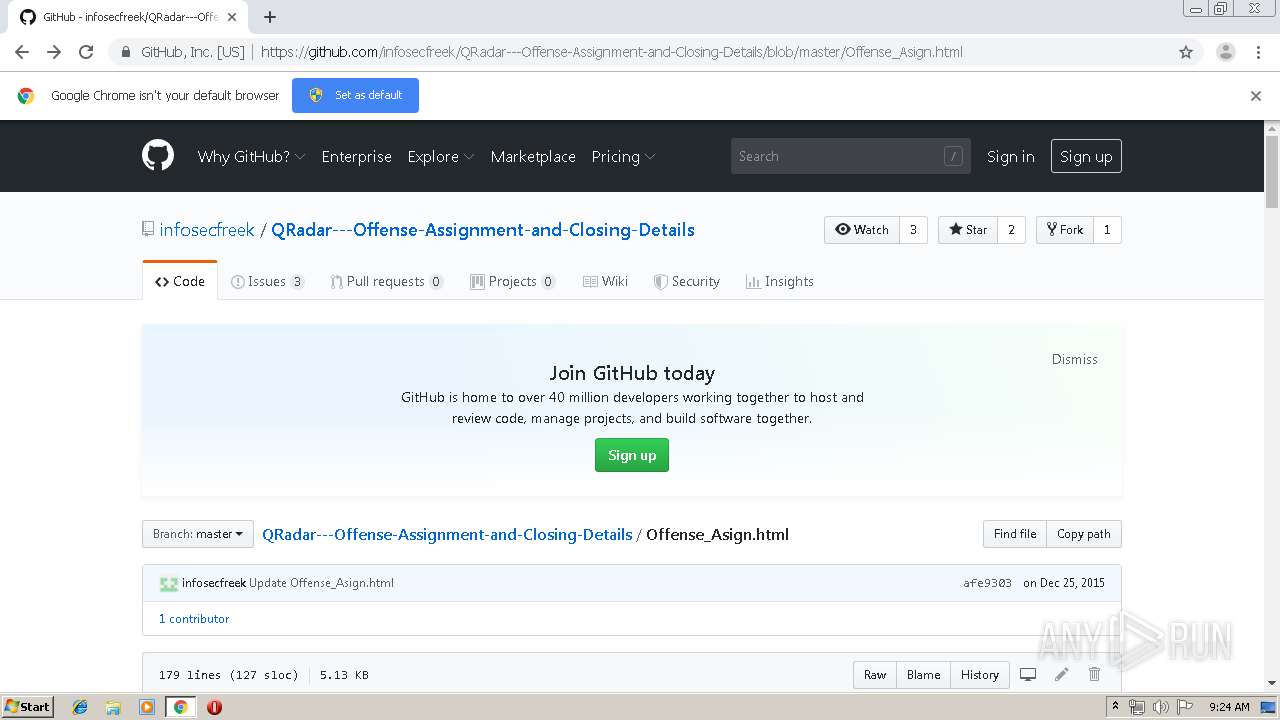This screenshot has width=1280, height=720.
Task: Reload the page with refresh icon
Action: tap(86, 52)
